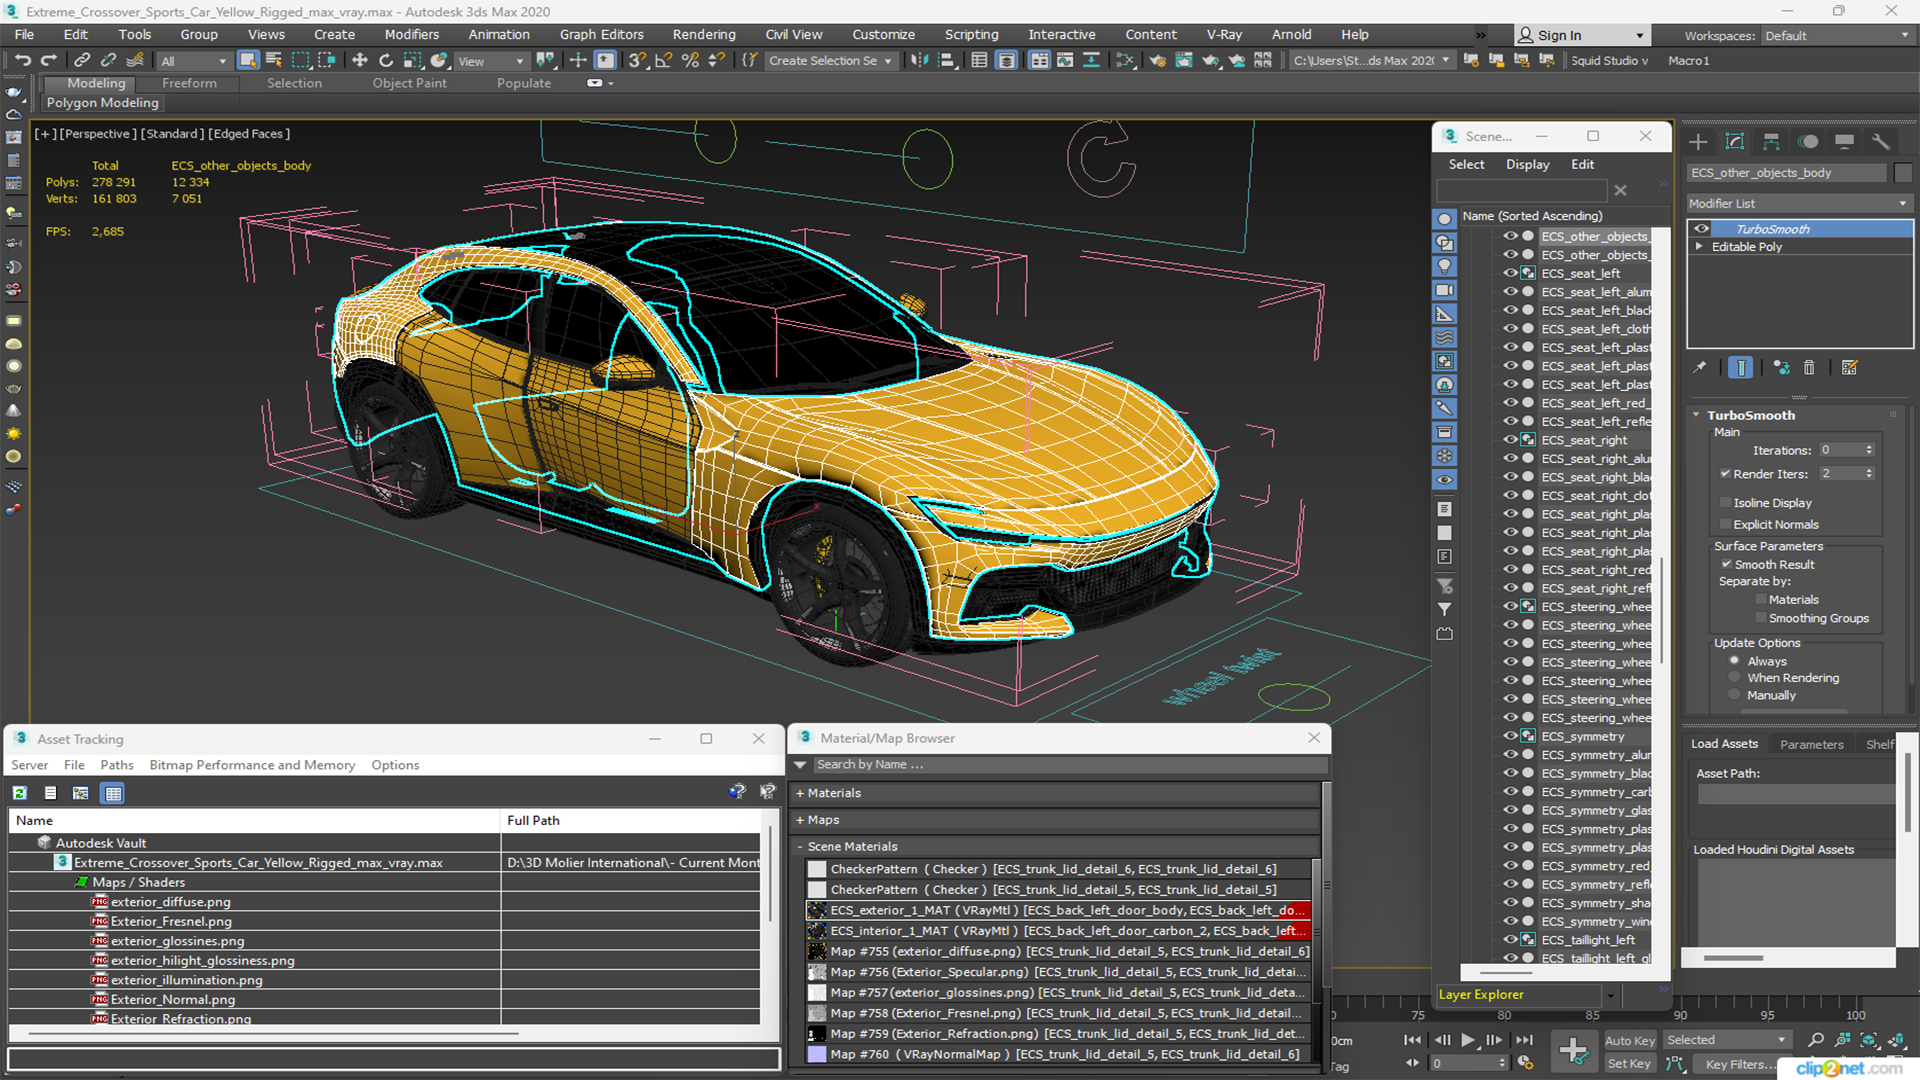Open the Create tab plus icon

pos(1698,142)
